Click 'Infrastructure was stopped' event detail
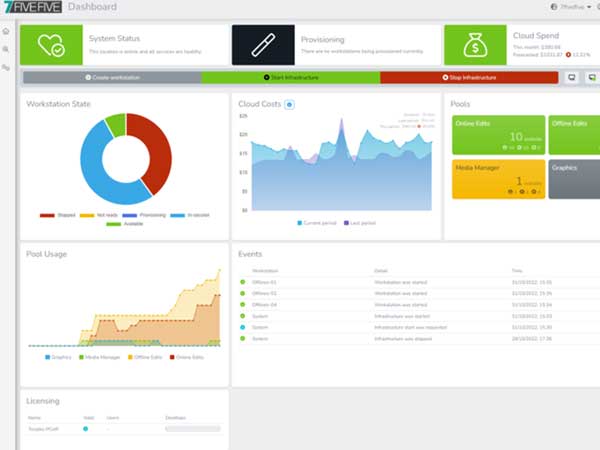 (403, 339)
